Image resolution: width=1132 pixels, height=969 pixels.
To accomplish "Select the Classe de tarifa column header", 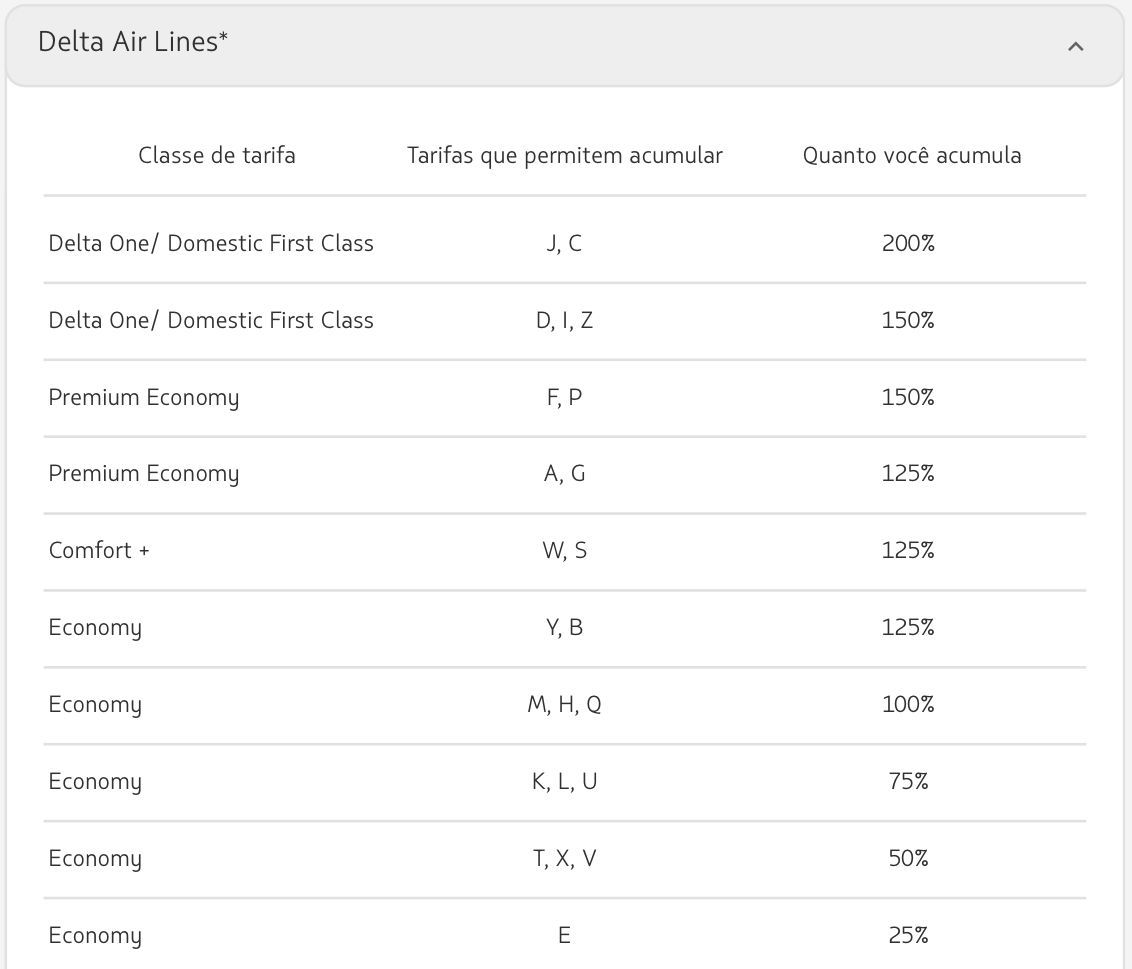I will pyautogui.click(x=217, y=155).
